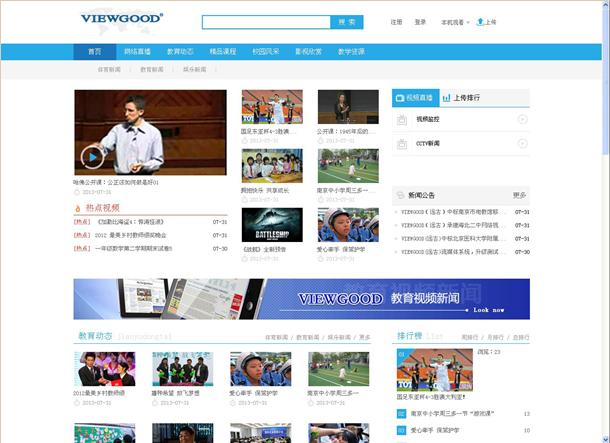Click the blue 搜索 search button
The image size is (610, 443).
click(347, 22)
